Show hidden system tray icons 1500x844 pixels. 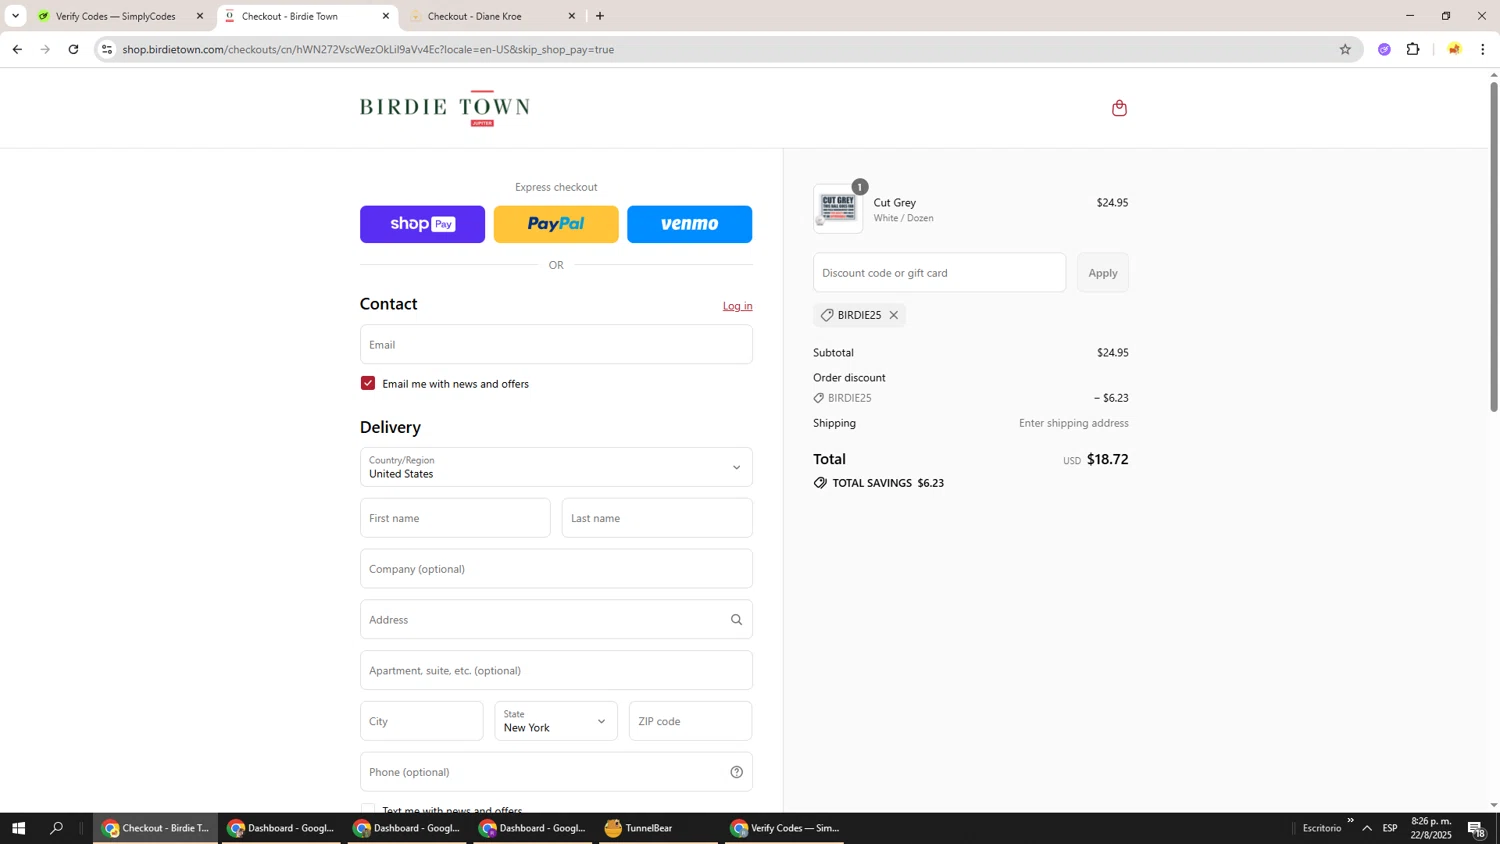point(1367,828)
